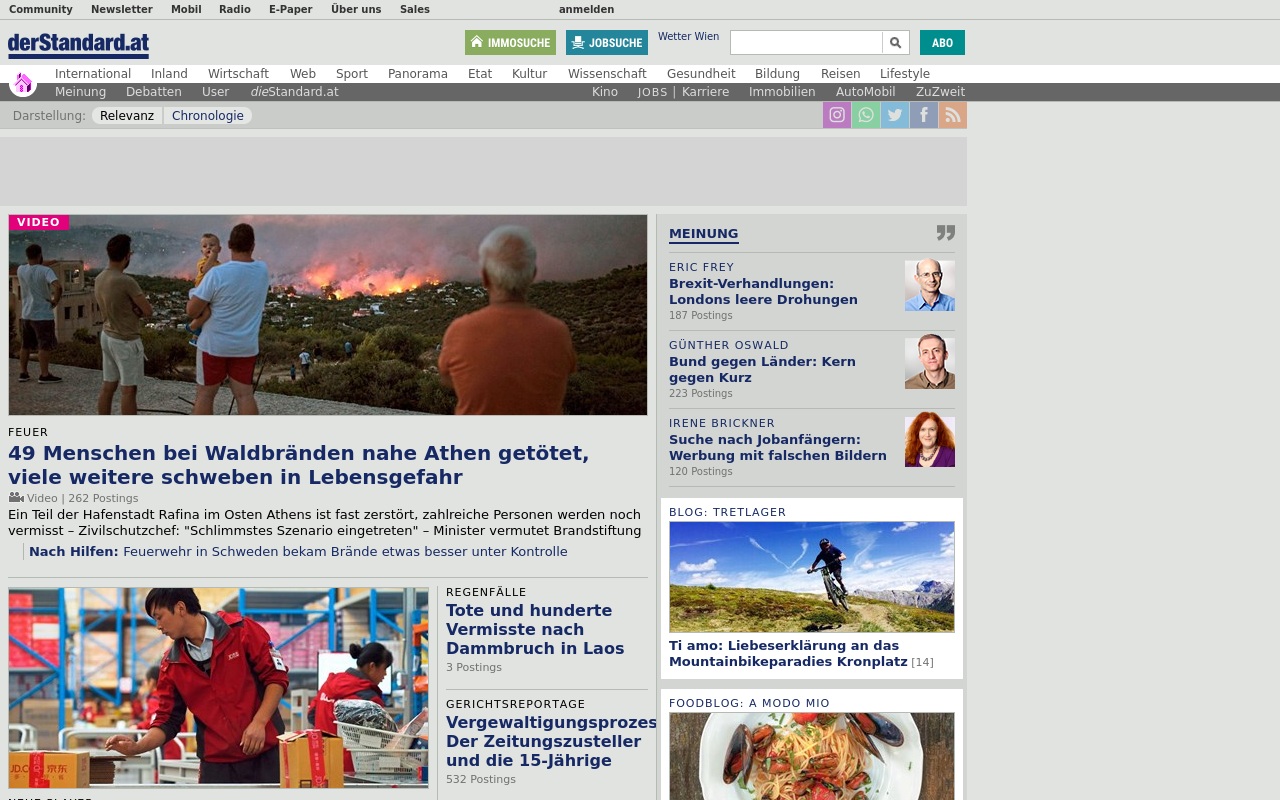This screenshot has width=1280, height=800.
Task: Open the International section
Action: point(93,74)
